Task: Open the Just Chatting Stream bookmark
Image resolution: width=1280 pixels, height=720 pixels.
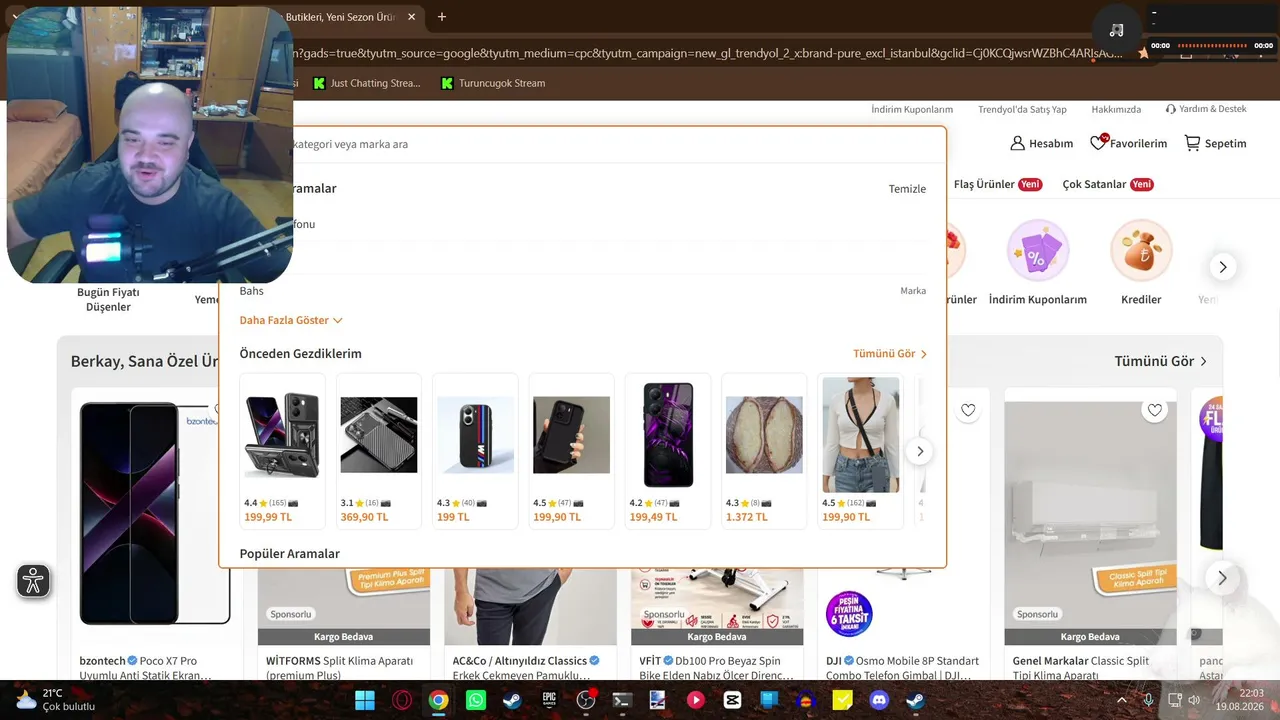Action: coord(366,83)
